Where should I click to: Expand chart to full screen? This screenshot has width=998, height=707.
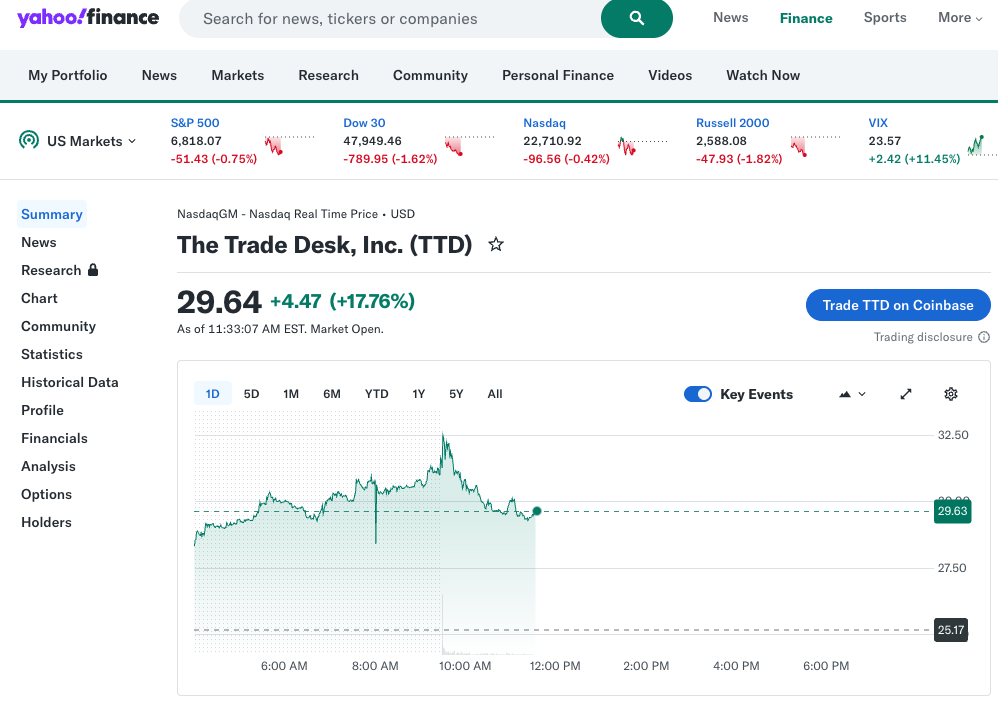906,394
